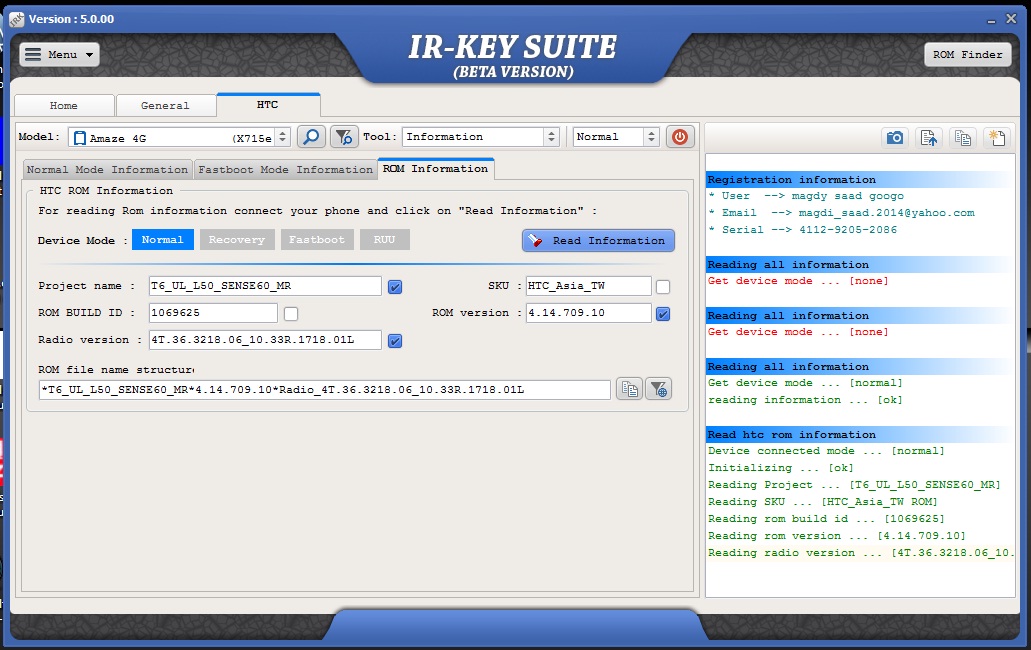
Task: Enable the SKU checkbox
Action: click(x=663, y=287)
